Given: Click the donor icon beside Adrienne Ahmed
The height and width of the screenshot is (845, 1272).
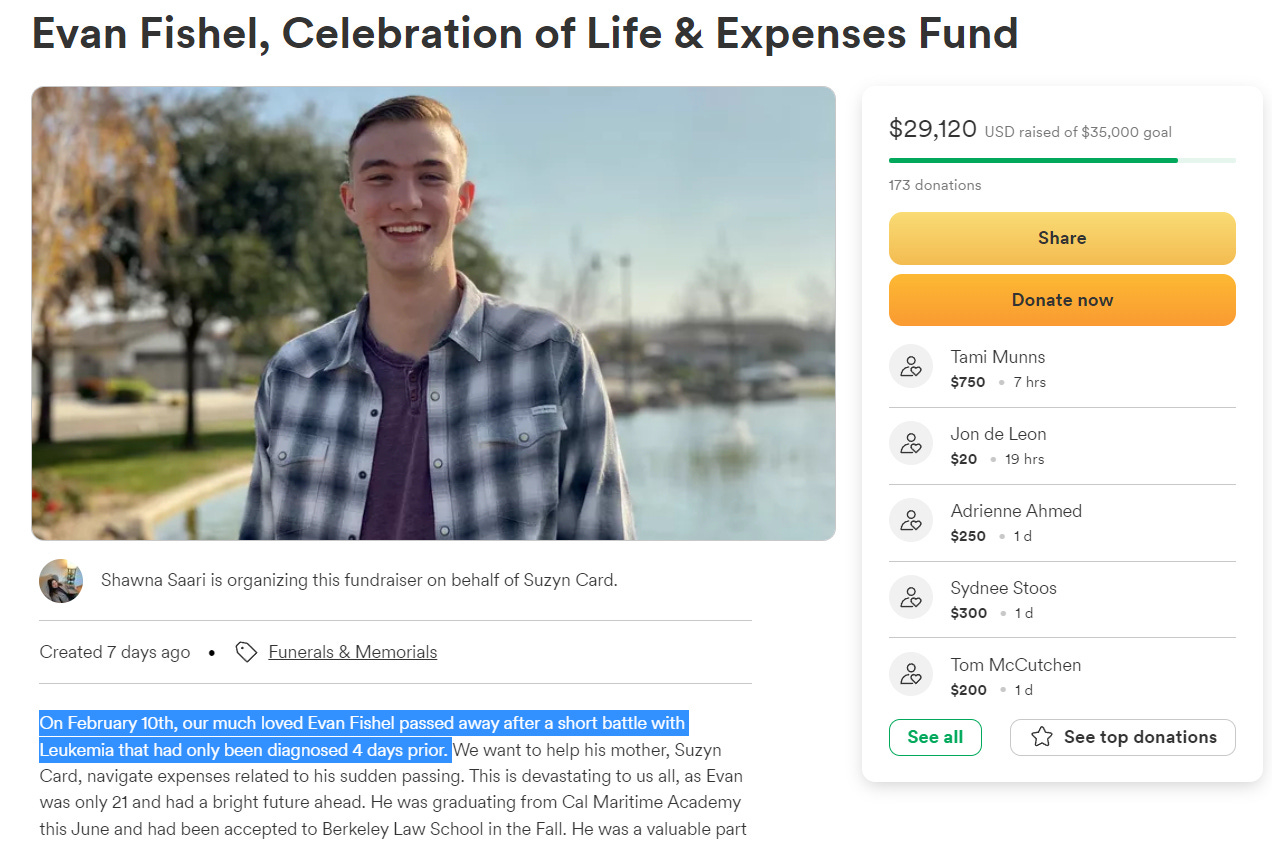Looking at the screenshot, I should [911, 520].
